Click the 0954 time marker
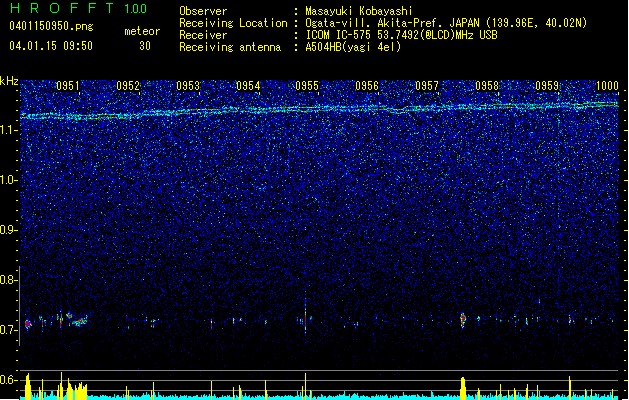 point(248,86)
